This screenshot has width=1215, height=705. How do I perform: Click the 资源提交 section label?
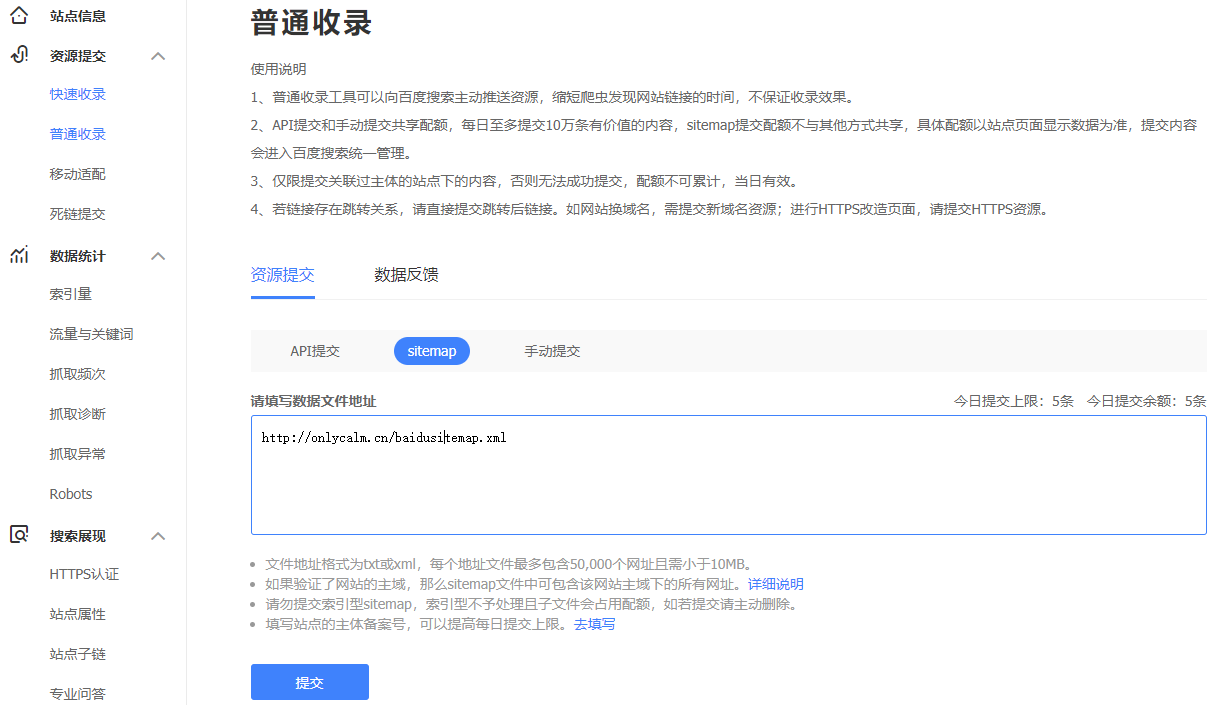pos(78,56)
